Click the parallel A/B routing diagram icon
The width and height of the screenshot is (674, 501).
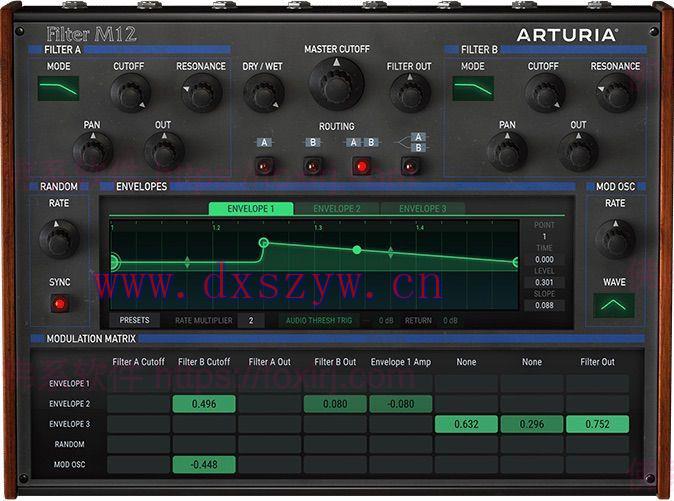tap(411, 143)
